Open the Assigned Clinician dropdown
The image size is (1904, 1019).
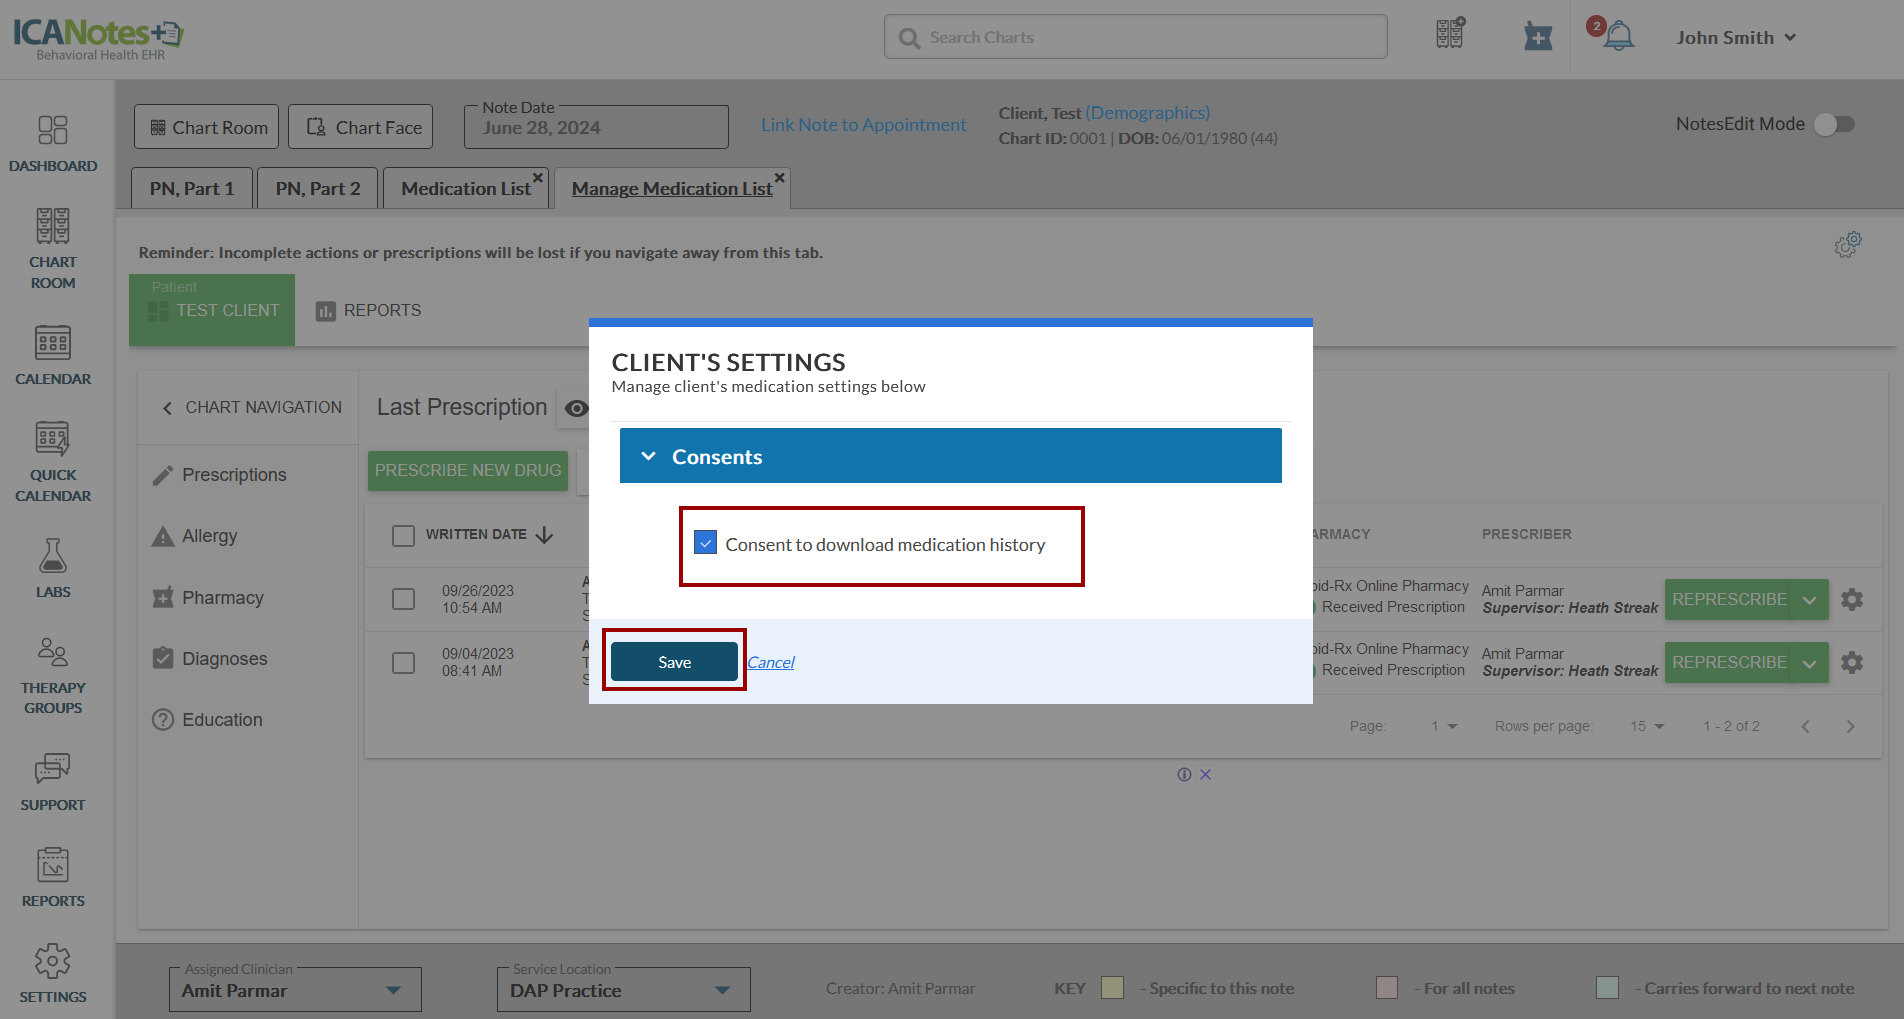(x=294, y=990)
